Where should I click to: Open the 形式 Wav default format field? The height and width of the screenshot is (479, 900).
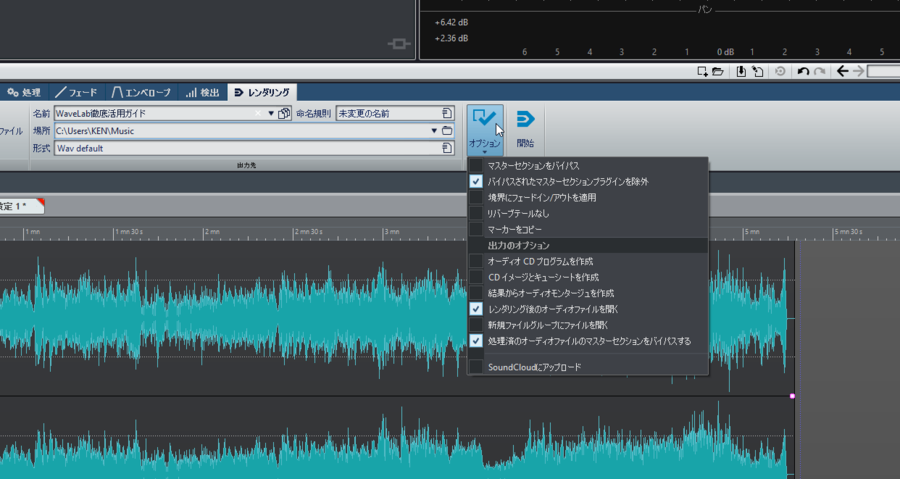(x=254, y=148)
